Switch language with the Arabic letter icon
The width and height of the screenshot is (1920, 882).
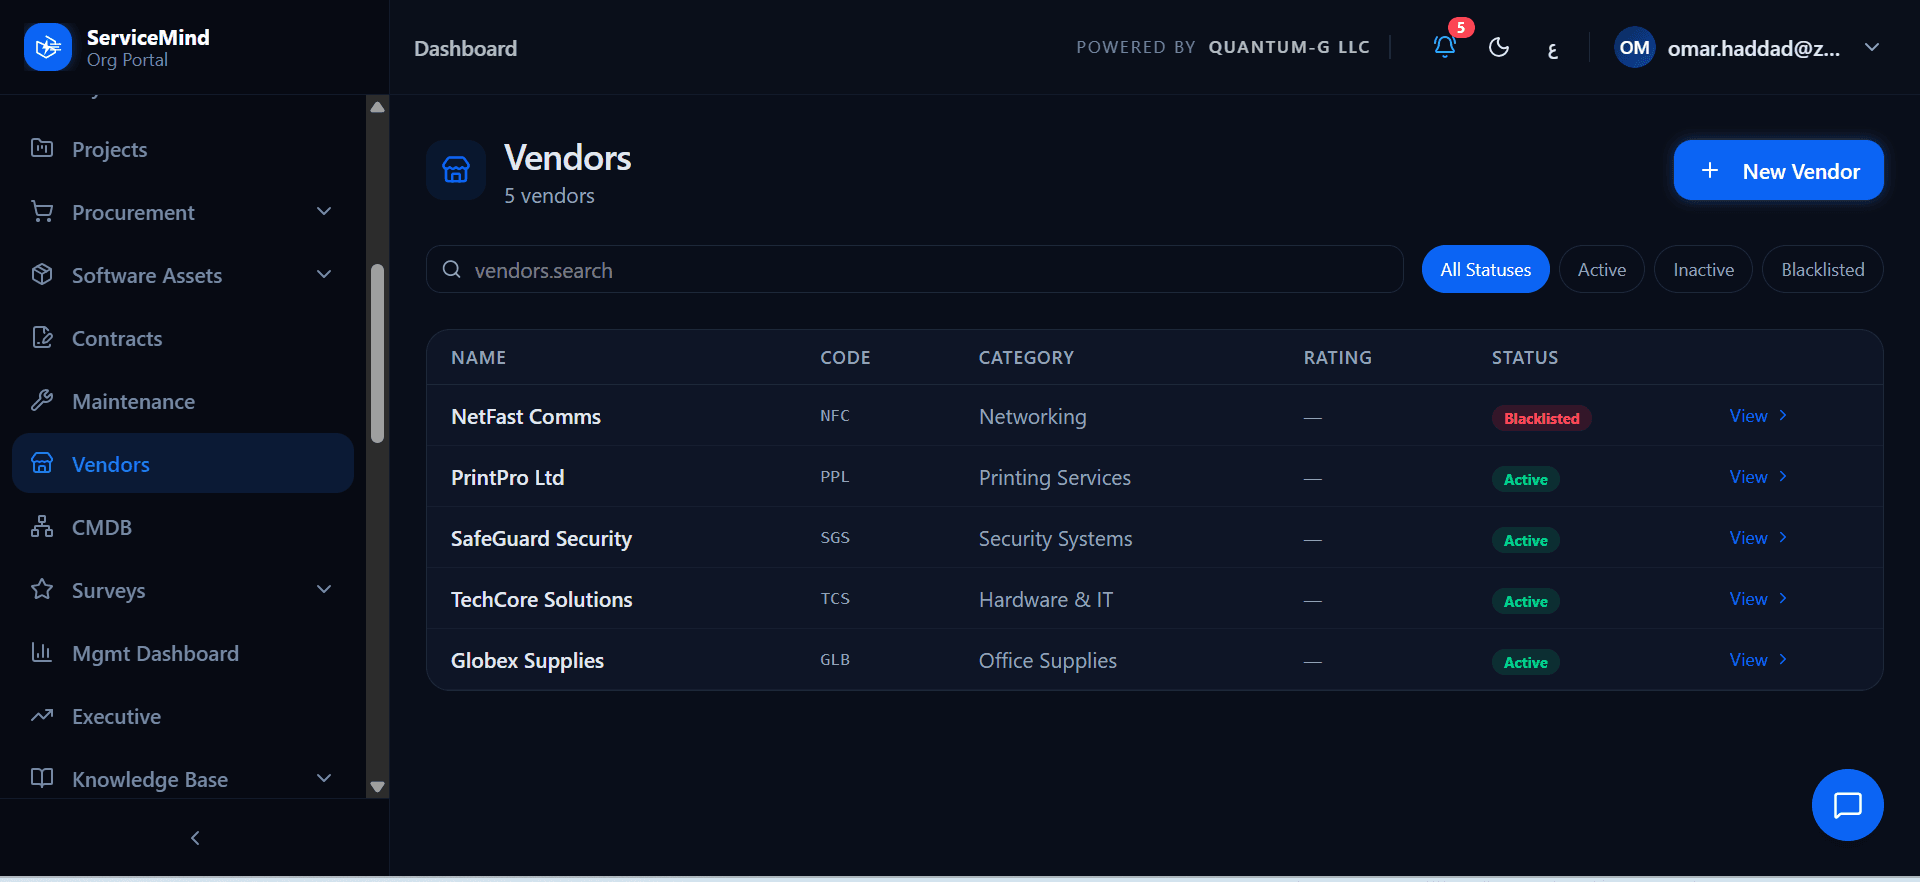click(1552, 49)
